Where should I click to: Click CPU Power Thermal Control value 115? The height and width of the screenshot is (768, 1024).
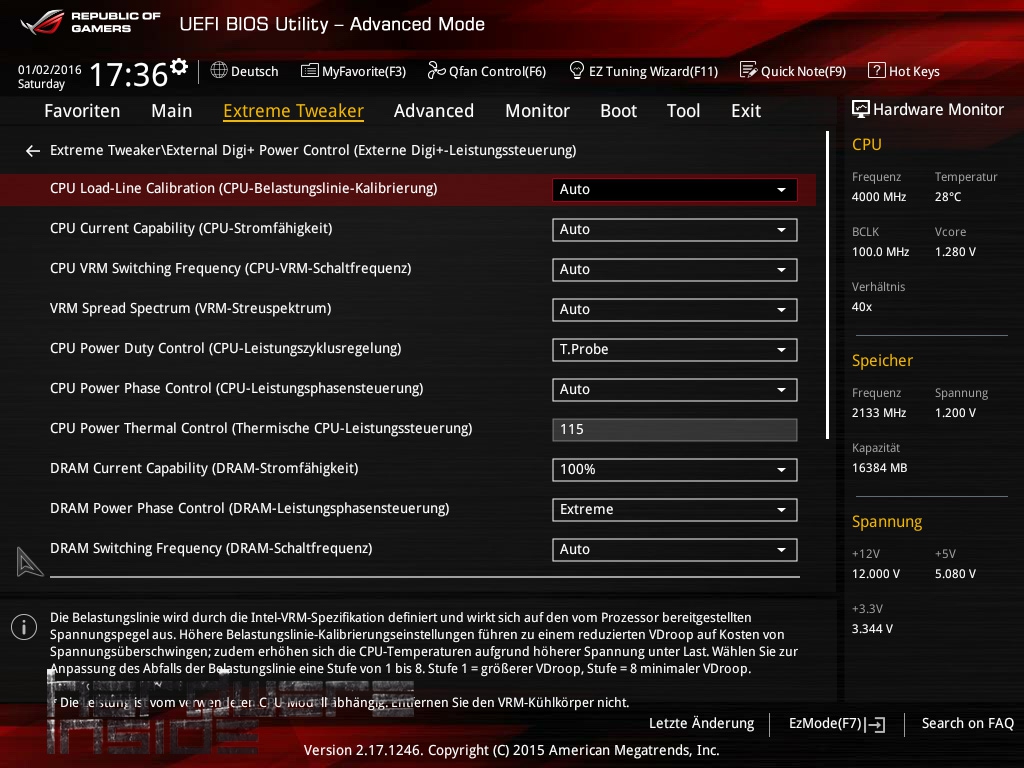coord(675,430)
